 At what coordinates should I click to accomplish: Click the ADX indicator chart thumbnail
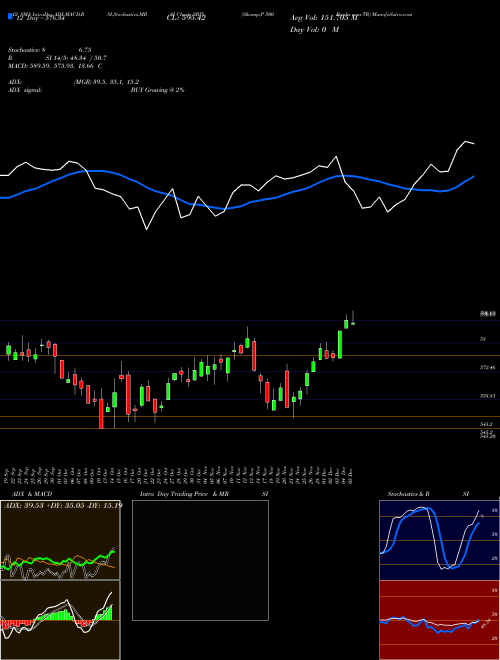(60, 540)
